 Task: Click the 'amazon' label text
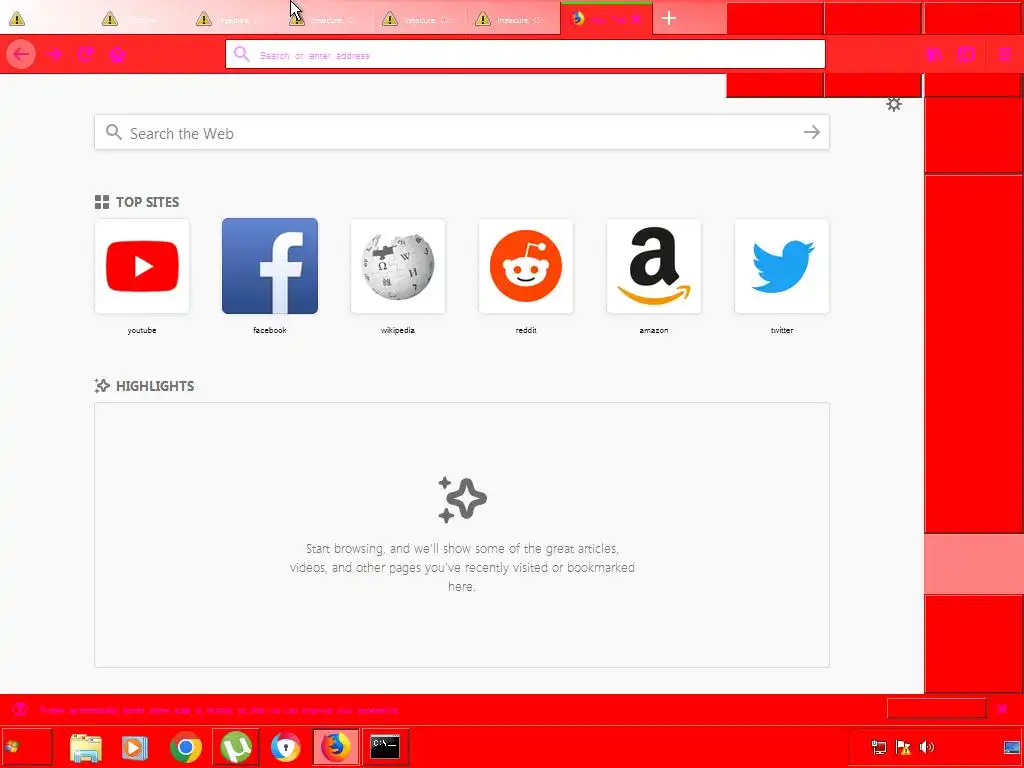(654, 330)
